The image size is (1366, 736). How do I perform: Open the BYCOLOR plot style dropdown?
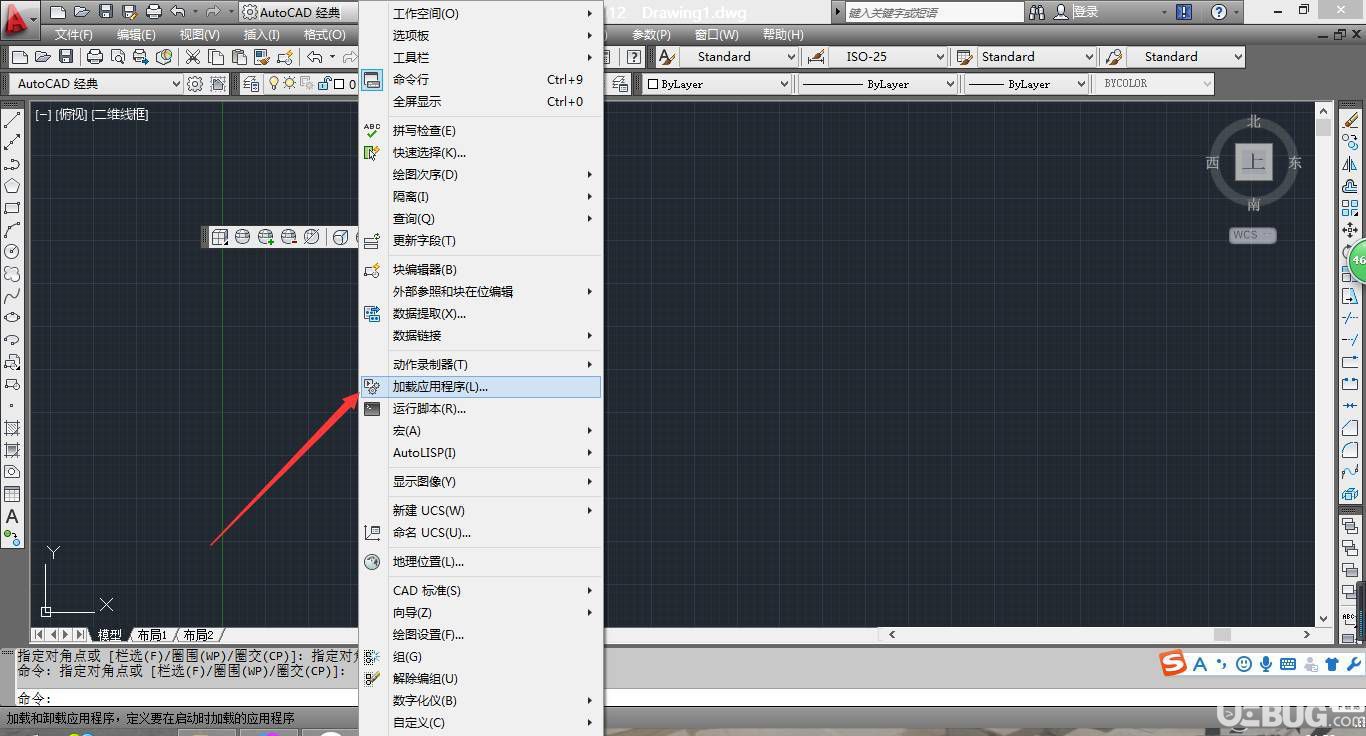coord(1155,84)
